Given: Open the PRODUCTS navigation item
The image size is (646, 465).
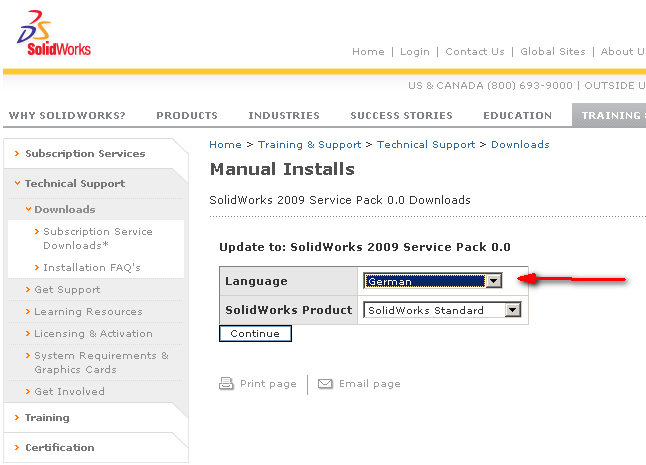Looking at the screenshot, I should tap(187, 115).
